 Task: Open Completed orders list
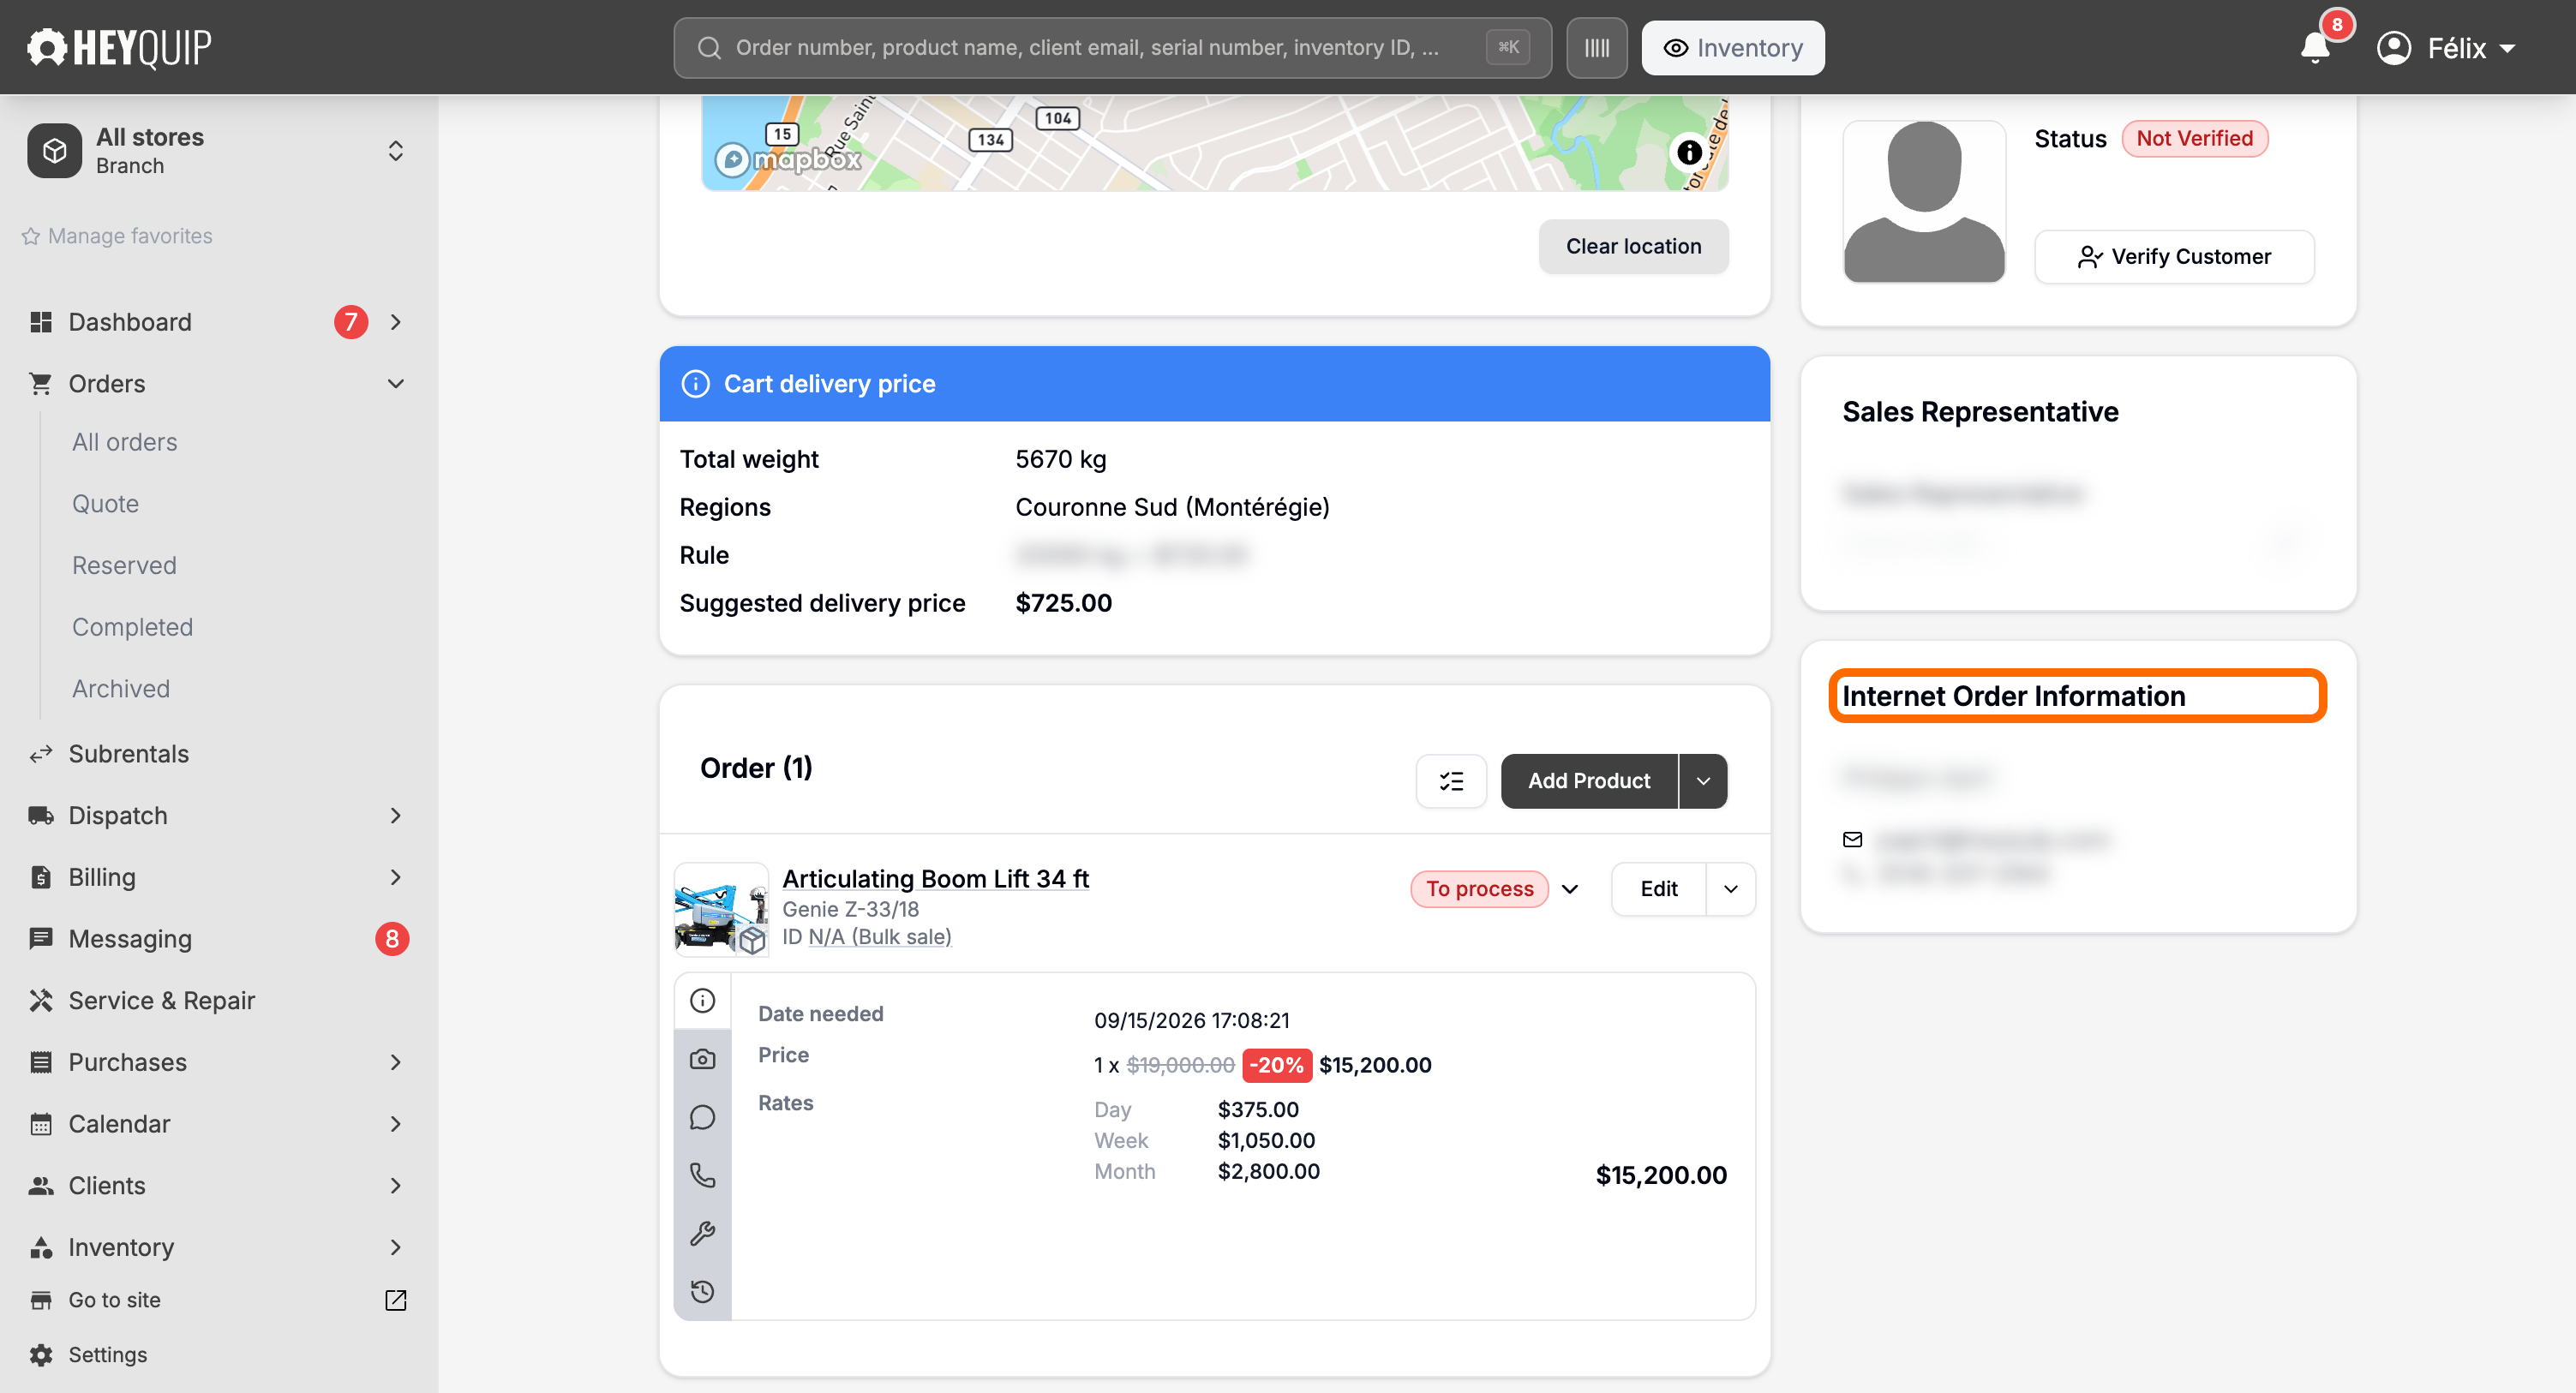tap(132, 626)
